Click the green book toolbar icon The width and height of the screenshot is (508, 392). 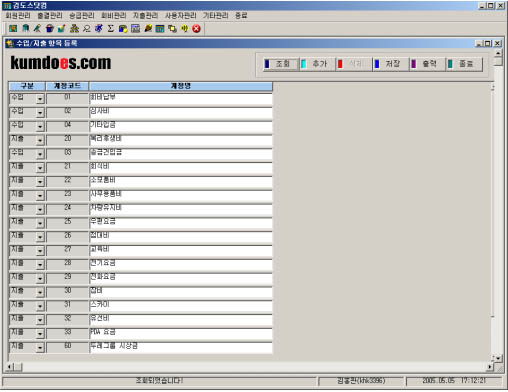tap(25, 29)
